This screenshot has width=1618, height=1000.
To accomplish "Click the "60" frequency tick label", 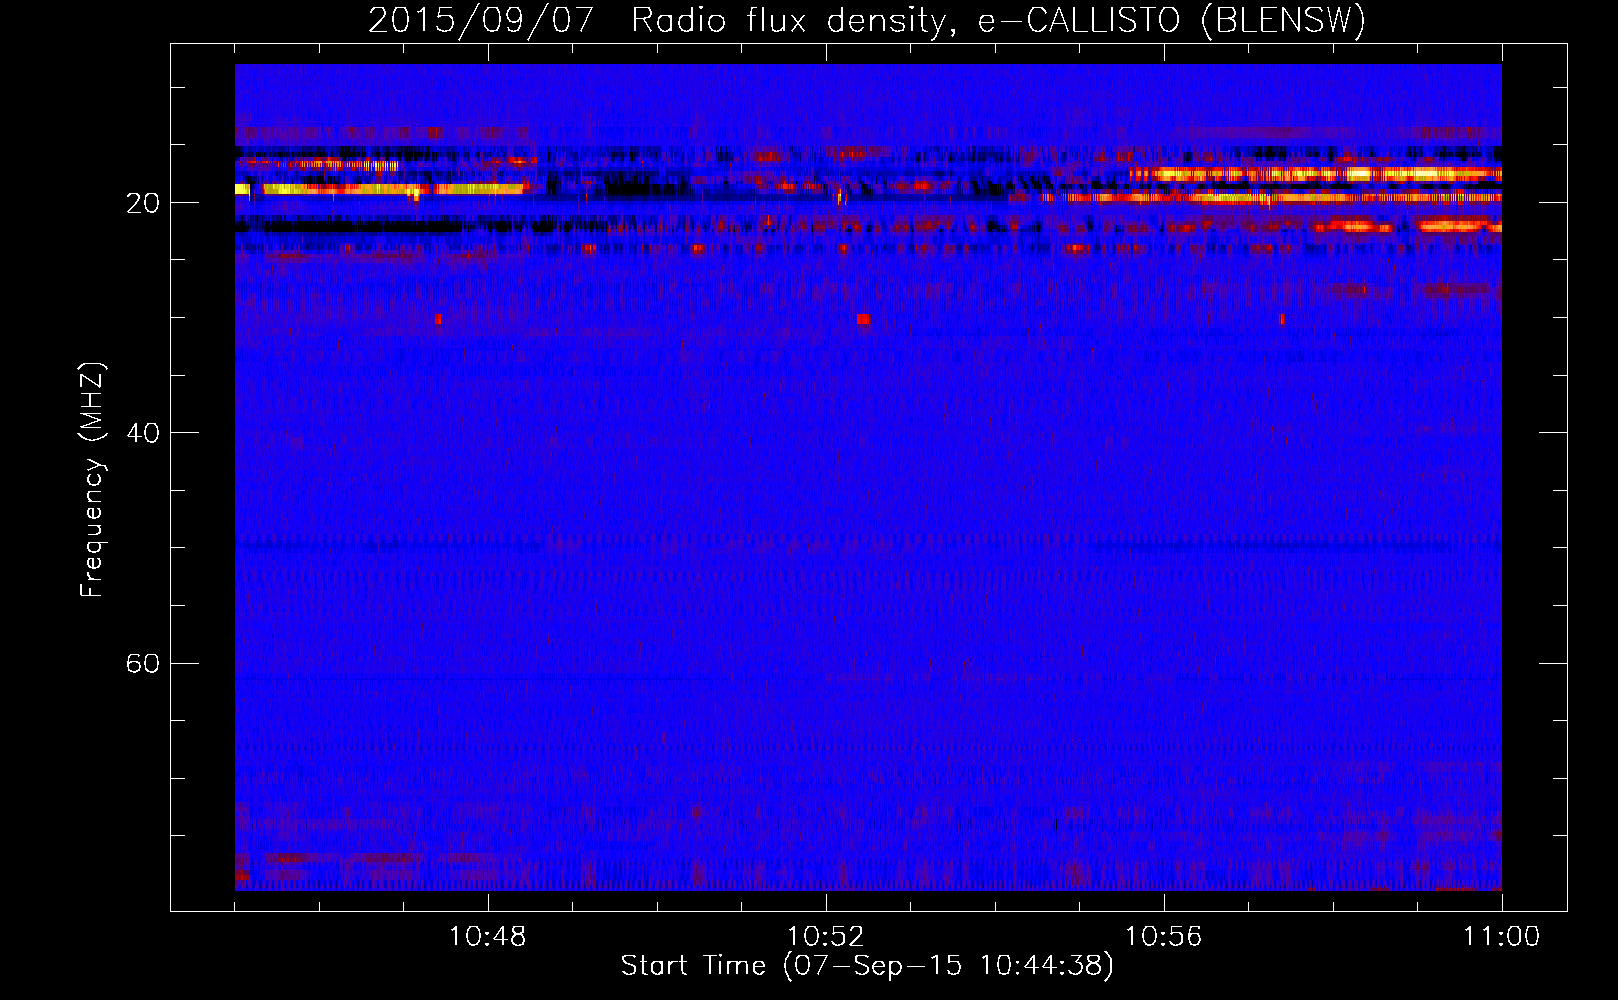I will coord(143,664).
